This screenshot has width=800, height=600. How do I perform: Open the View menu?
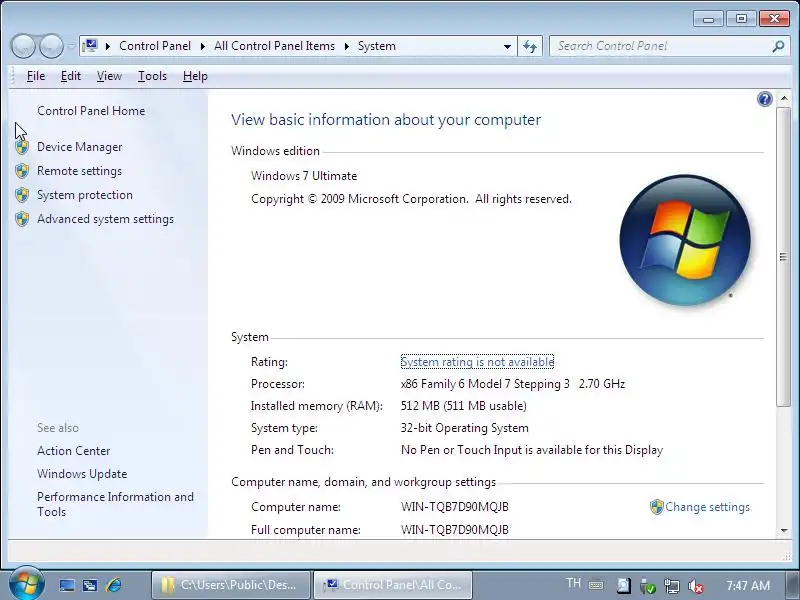pos(109,76)
